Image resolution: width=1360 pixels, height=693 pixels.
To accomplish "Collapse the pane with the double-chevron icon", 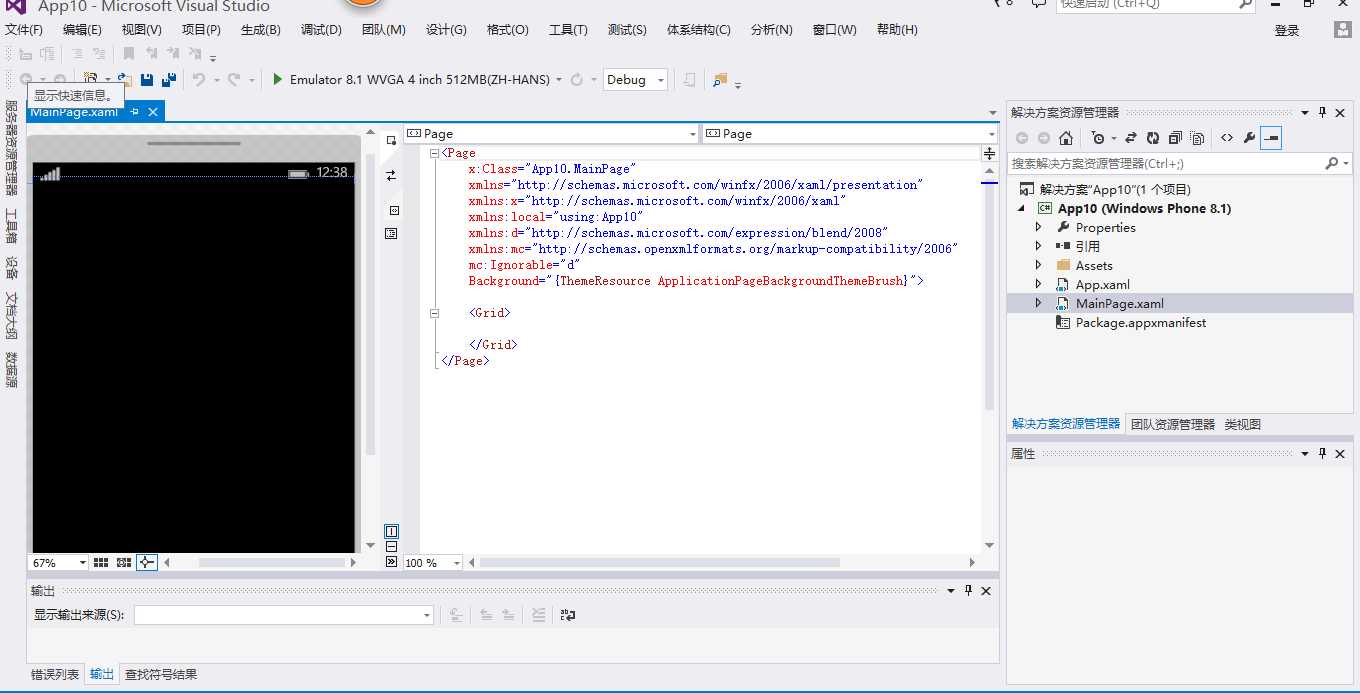I will click(391, 562).
